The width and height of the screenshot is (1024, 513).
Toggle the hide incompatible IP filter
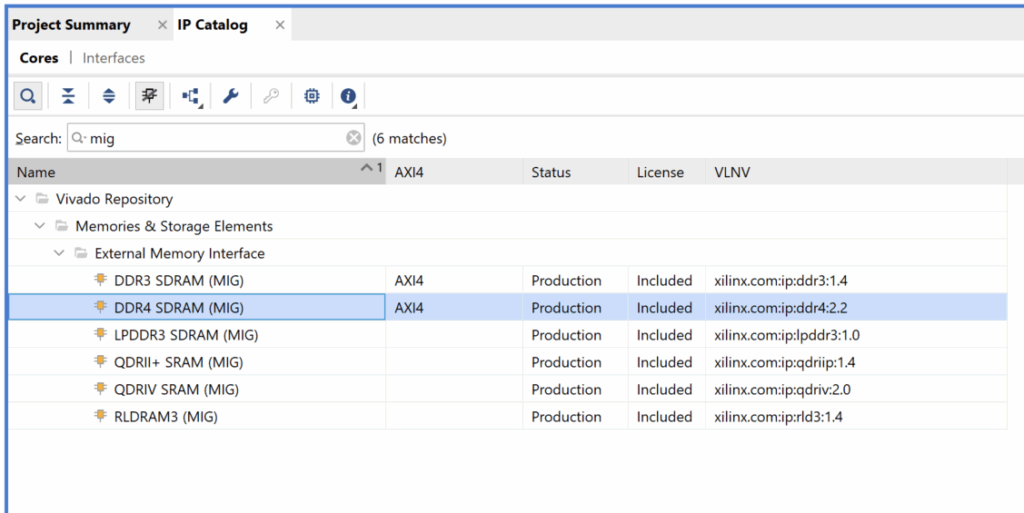pyautogui.click(x=150, y=96)
